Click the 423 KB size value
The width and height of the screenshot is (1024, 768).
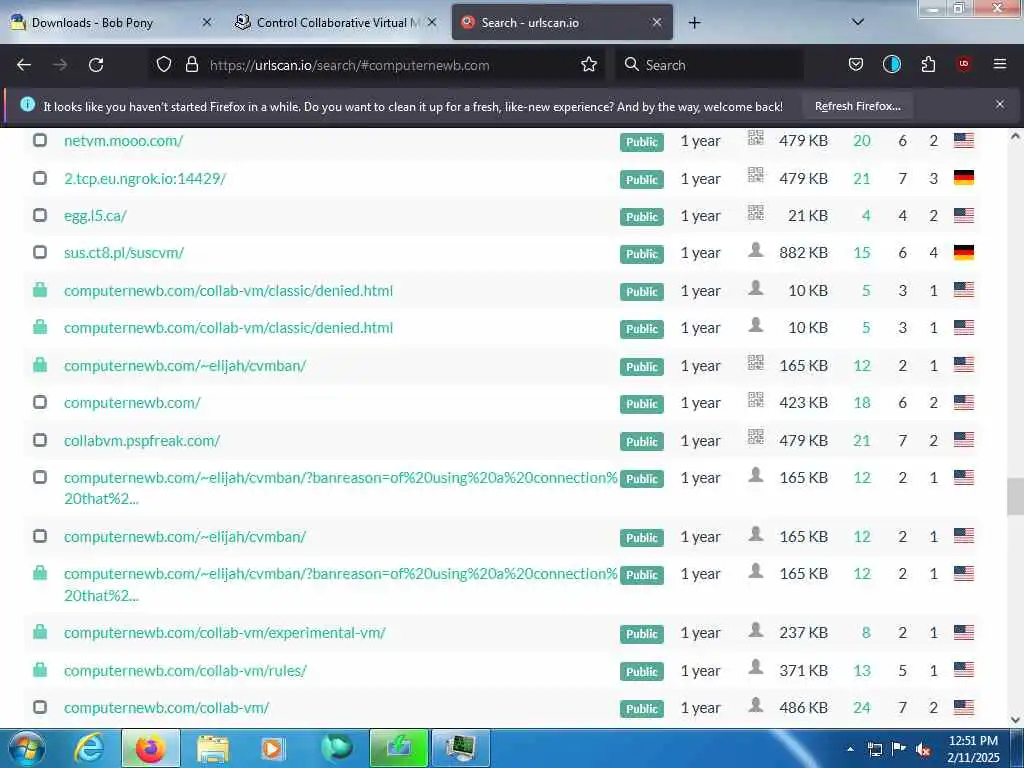coord(803,403)
